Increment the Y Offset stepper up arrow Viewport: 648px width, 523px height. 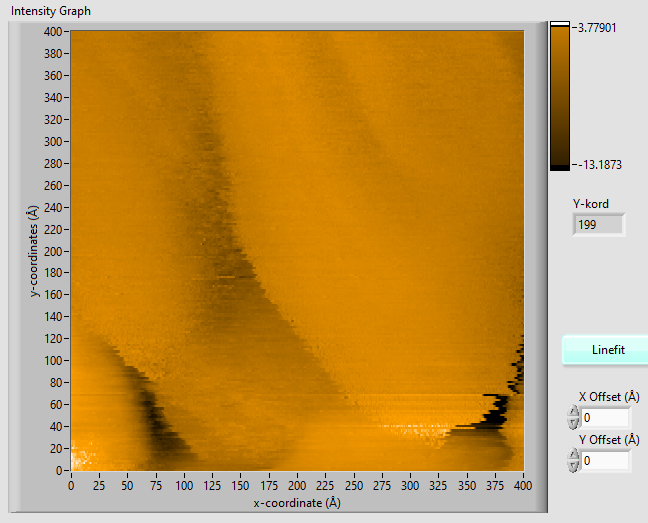pyautogui.click(x=573, y=454)
